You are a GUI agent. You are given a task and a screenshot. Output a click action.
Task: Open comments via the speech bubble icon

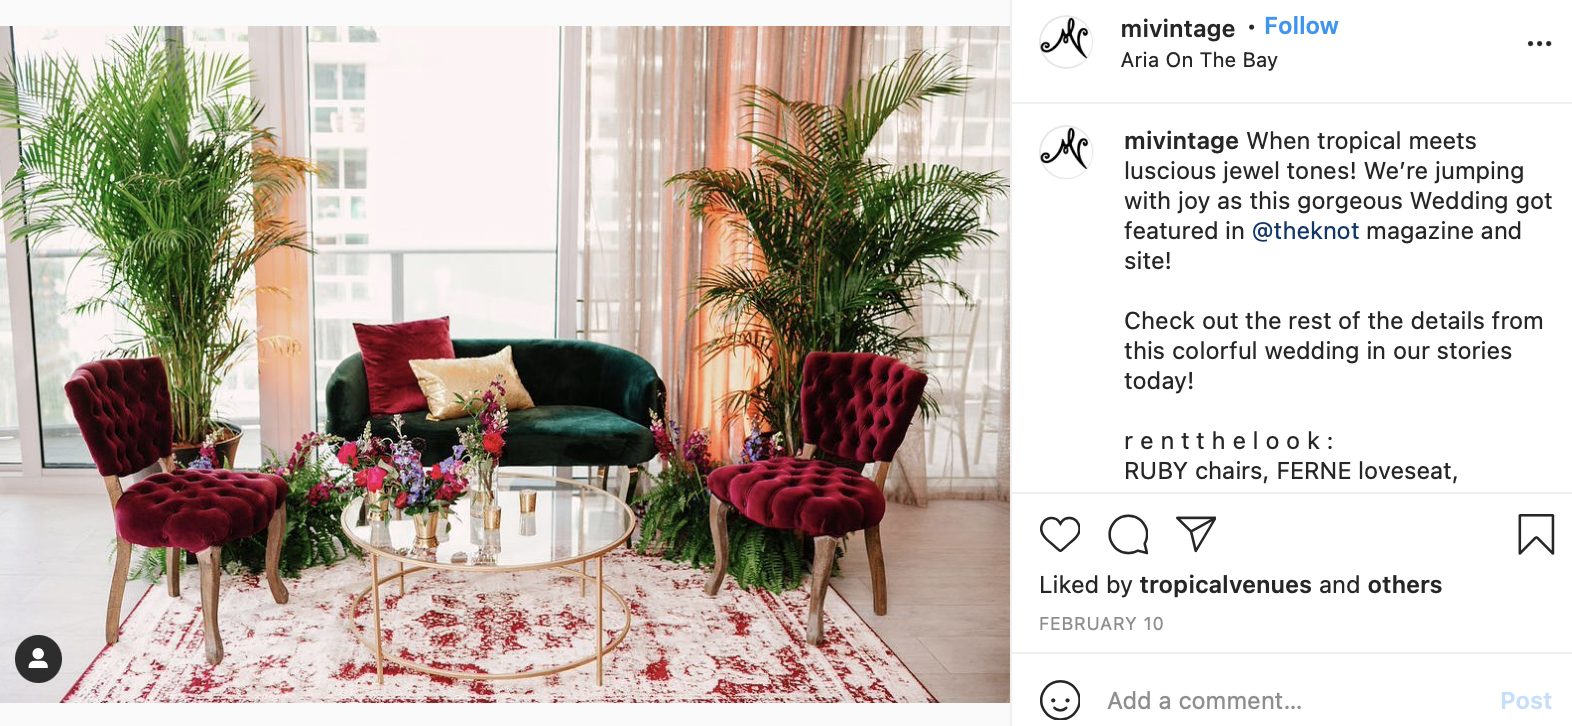coord(1128,534)
